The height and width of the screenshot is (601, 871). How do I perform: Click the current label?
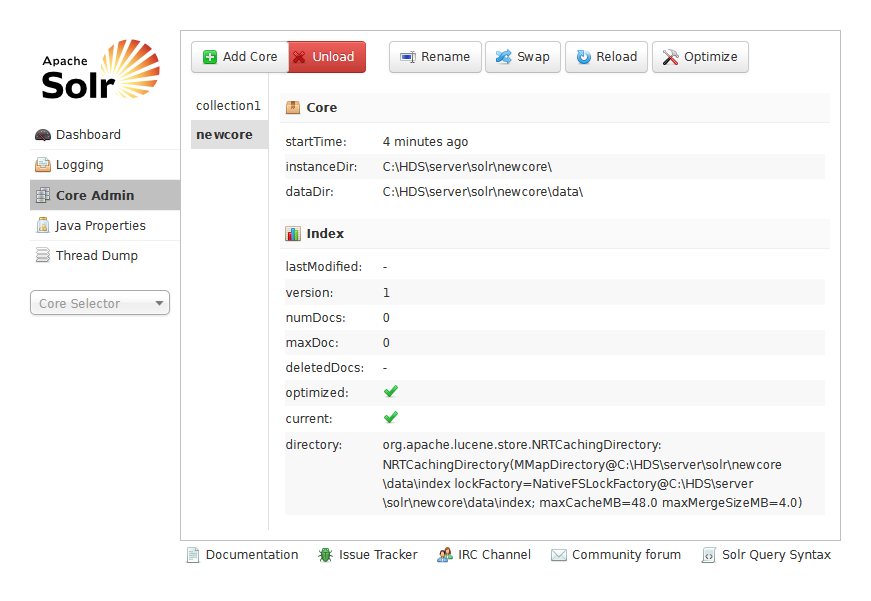point(309,419)
